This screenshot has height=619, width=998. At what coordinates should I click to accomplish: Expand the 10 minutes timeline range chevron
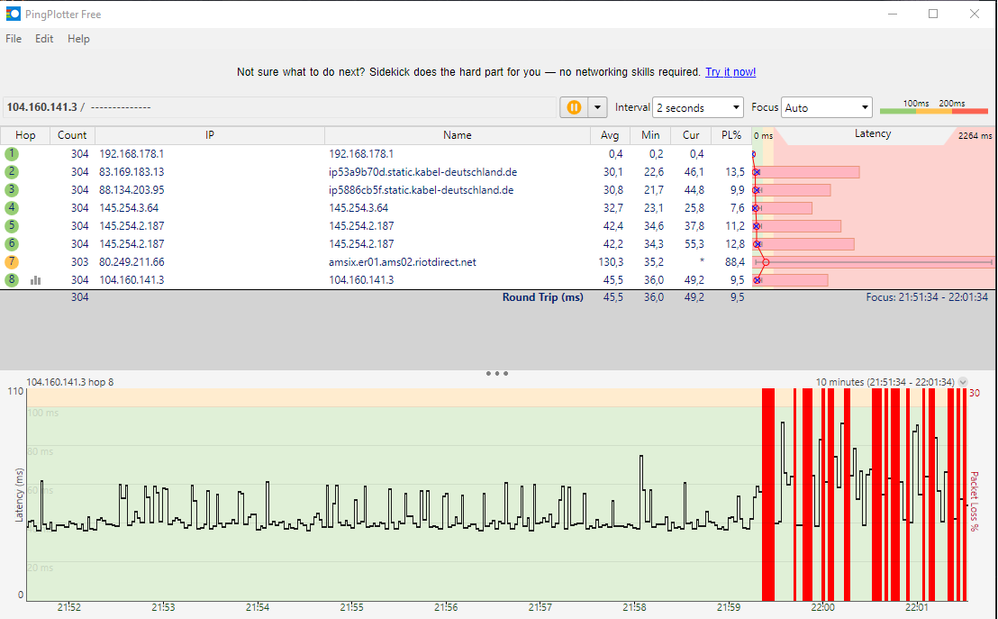pos(963,382)
